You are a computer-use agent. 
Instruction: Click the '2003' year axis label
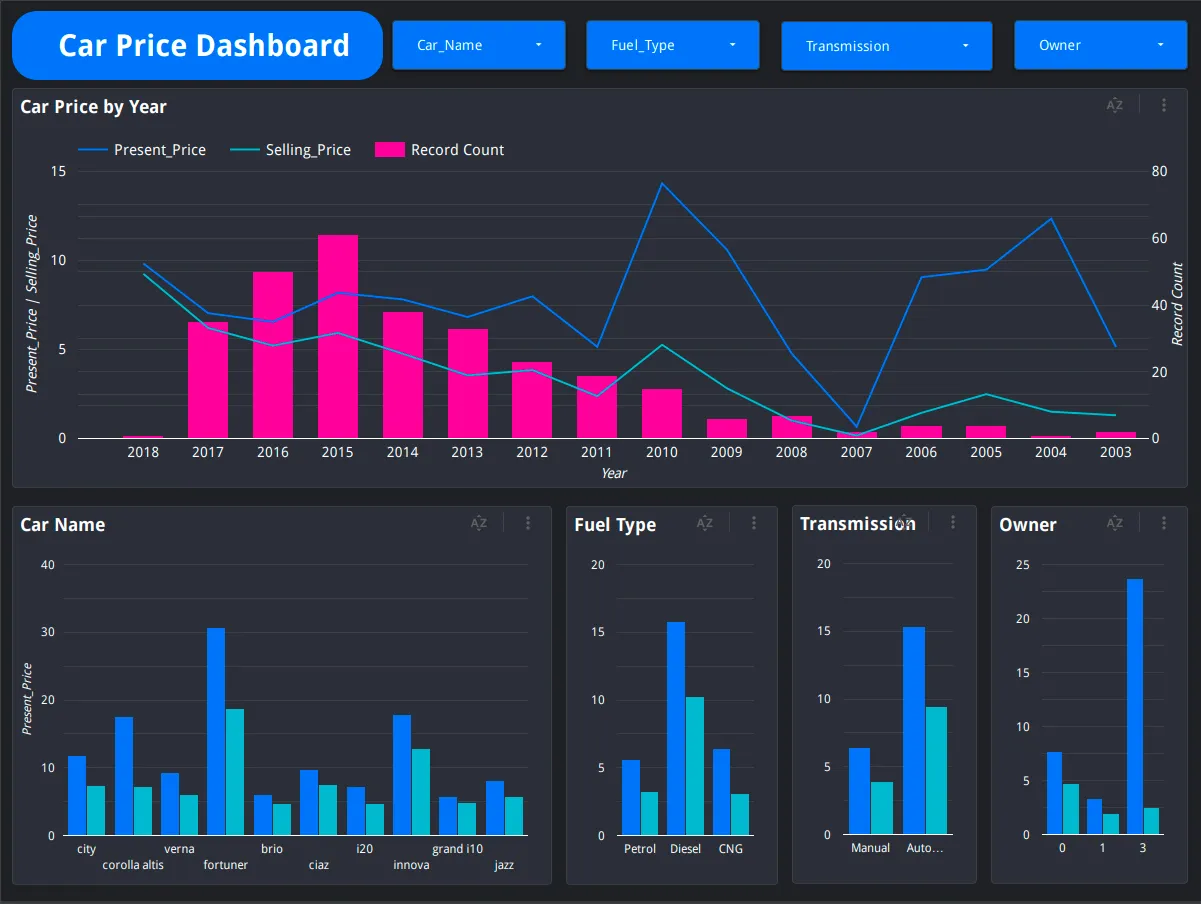[1116, 452]
